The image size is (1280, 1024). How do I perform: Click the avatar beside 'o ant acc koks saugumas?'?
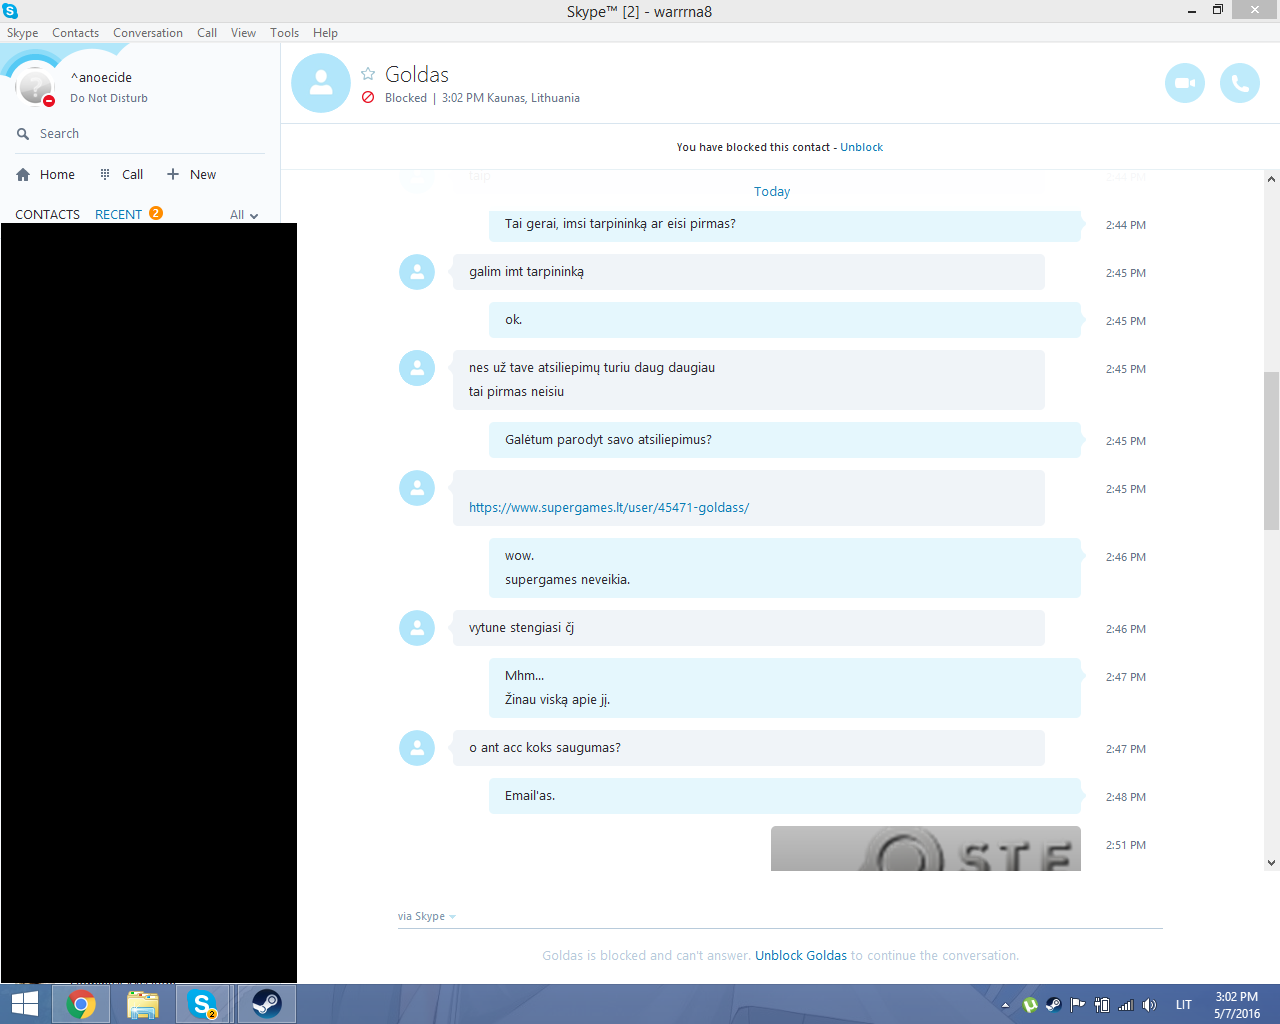tap(417, 748)
